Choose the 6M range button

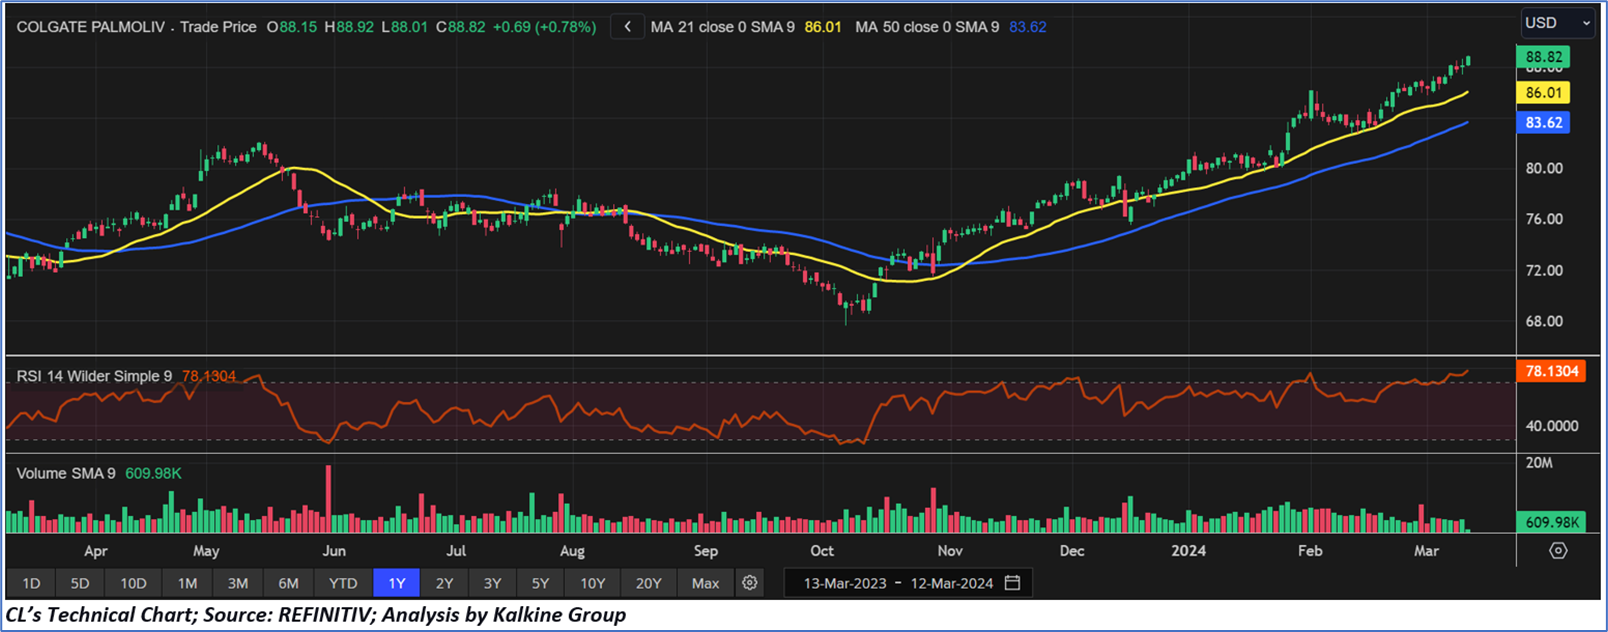[x=288, y=583]
